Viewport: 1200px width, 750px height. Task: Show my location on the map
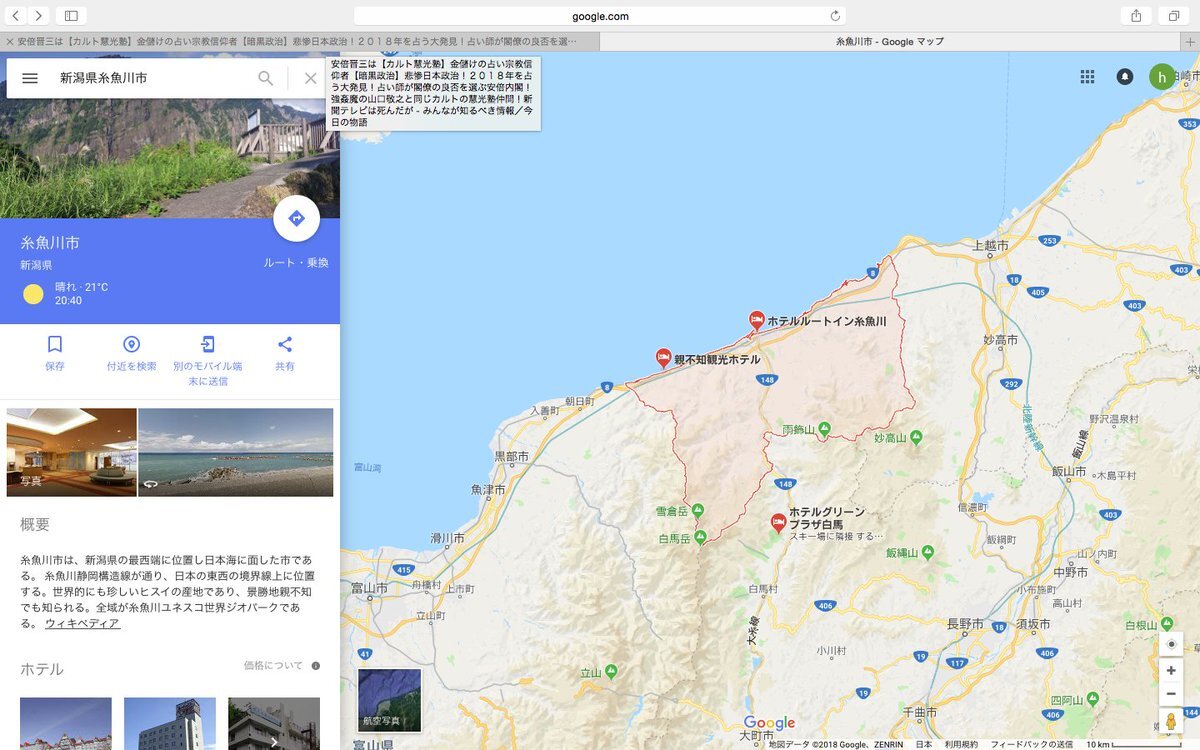point(1171,644)
